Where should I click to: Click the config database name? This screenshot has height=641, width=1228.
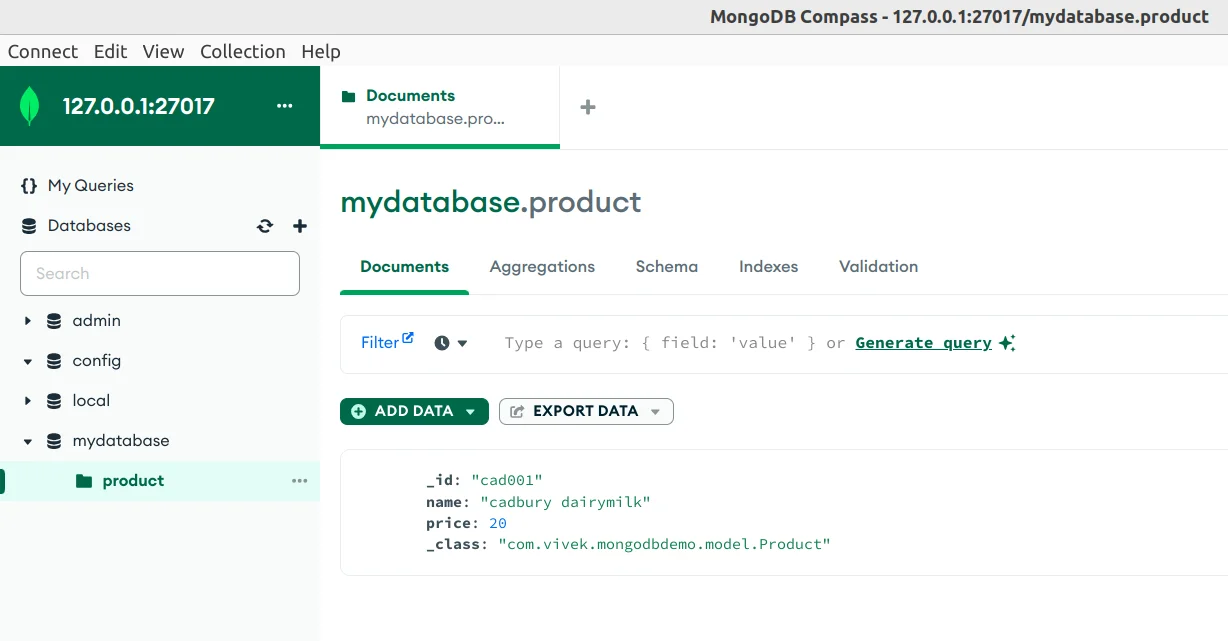point(96,361)
